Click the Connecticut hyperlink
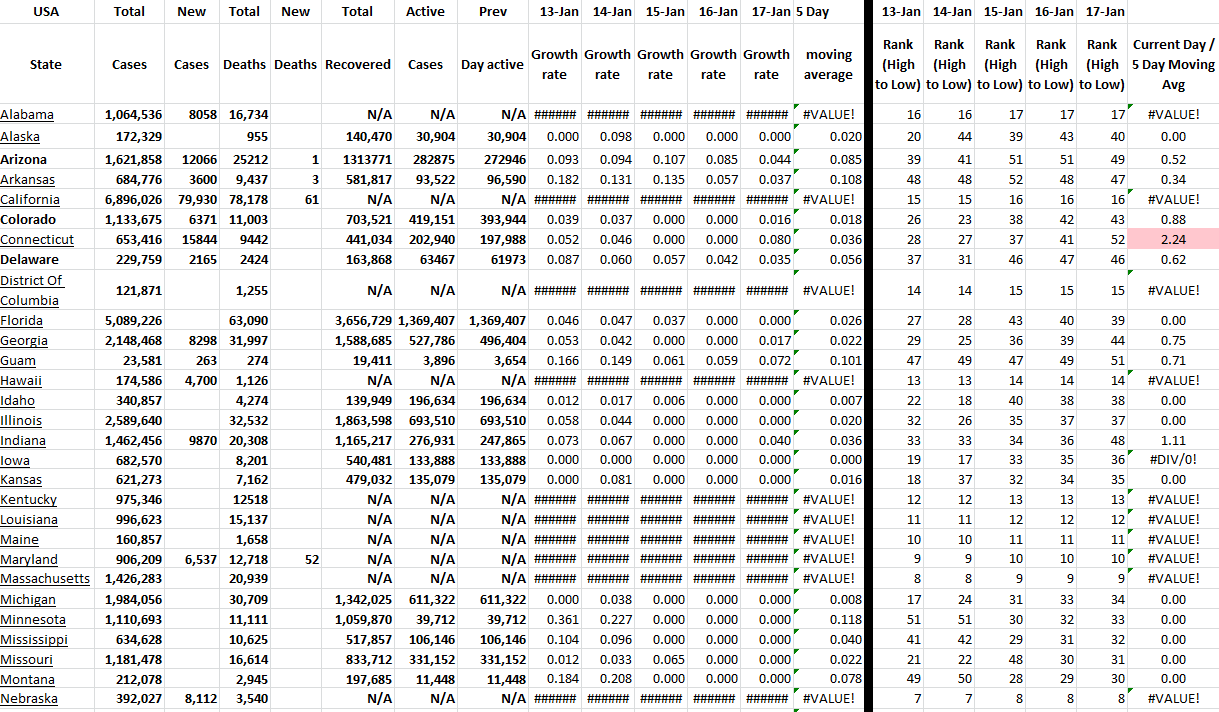The image size is (1219, 712). [x=37, y=240]
